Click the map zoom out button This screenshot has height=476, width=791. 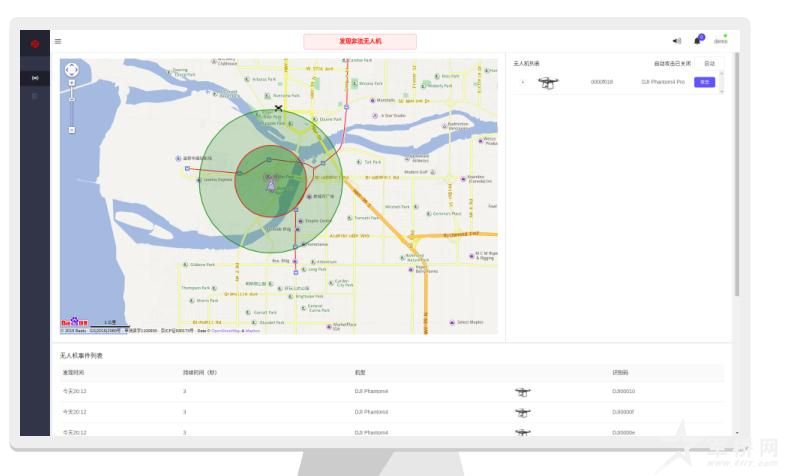point(71,130)
